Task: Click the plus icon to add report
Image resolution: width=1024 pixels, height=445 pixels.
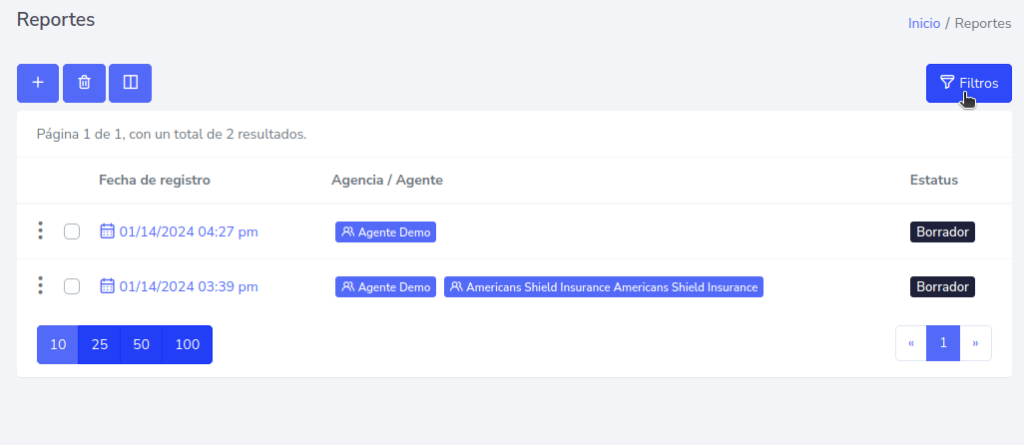Action: [38, 83]
